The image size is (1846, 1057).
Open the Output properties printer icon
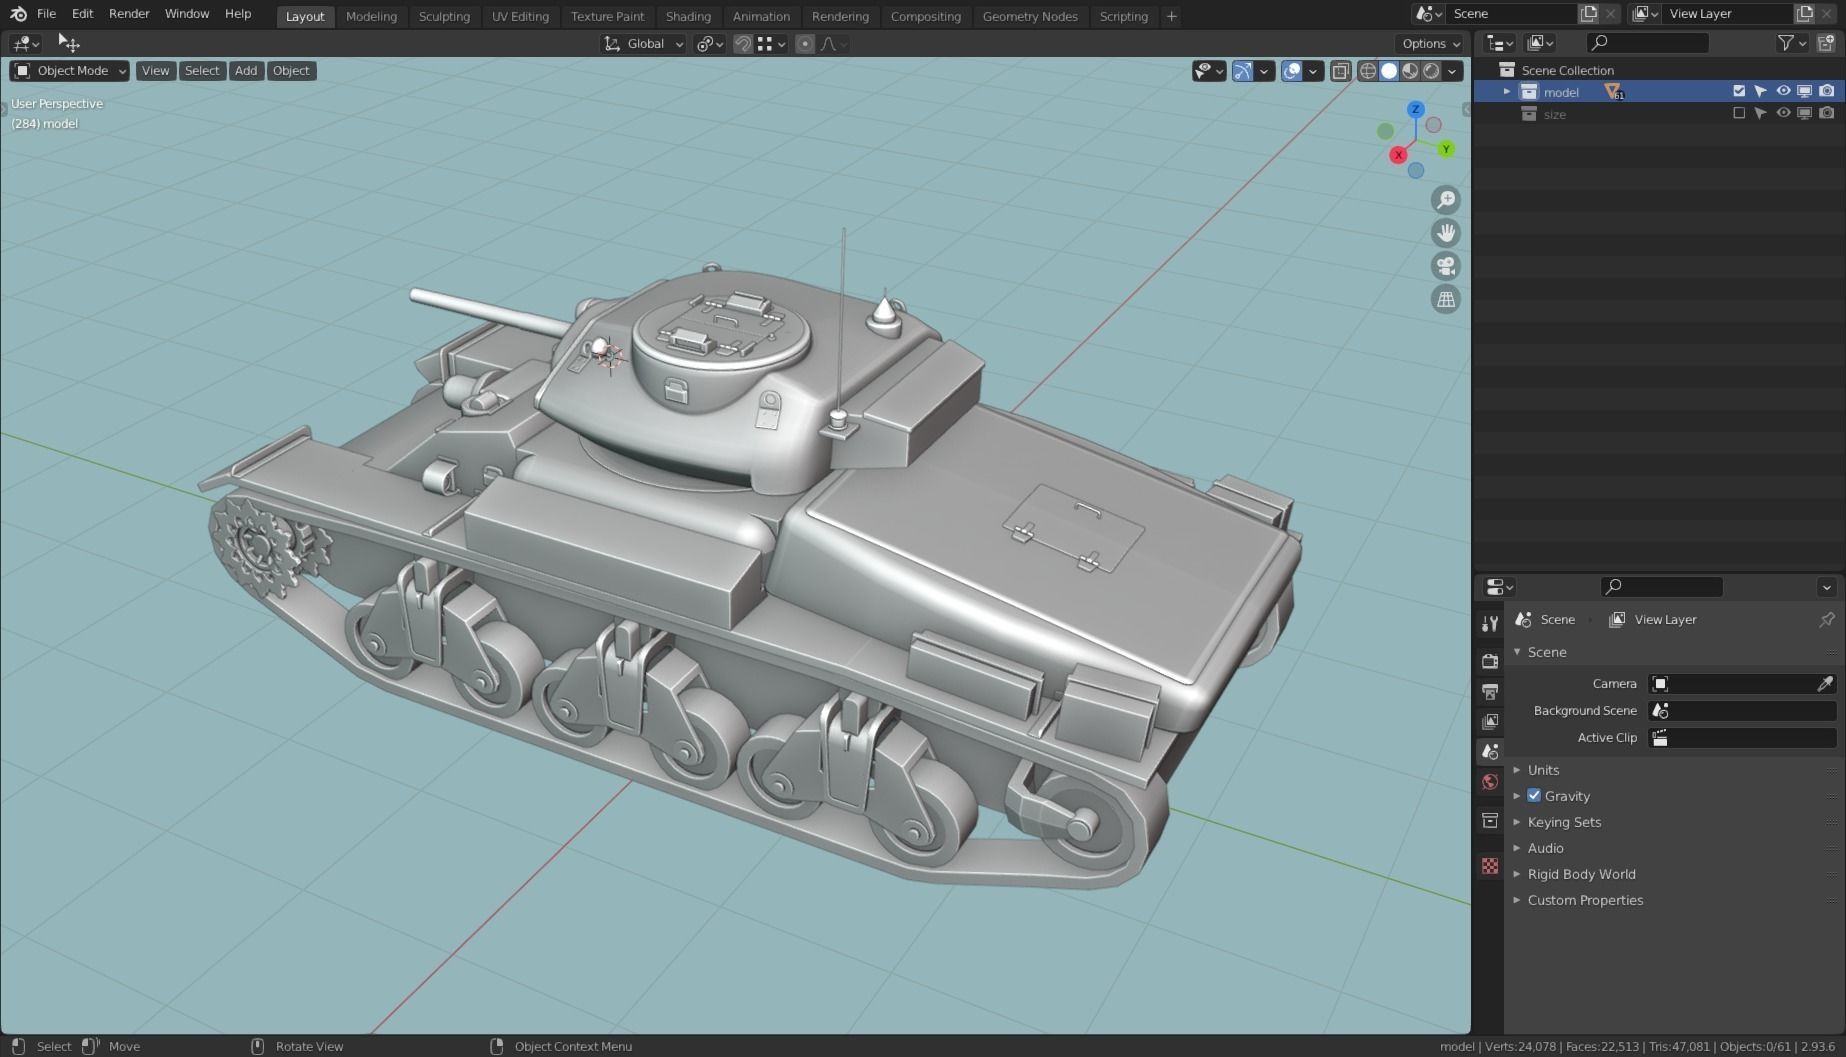1490,691
